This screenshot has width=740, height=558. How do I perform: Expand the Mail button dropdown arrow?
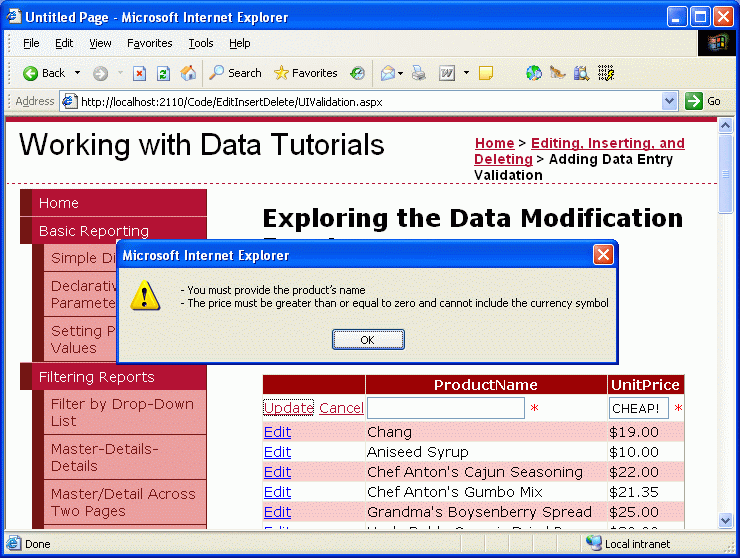pos(402,73)
